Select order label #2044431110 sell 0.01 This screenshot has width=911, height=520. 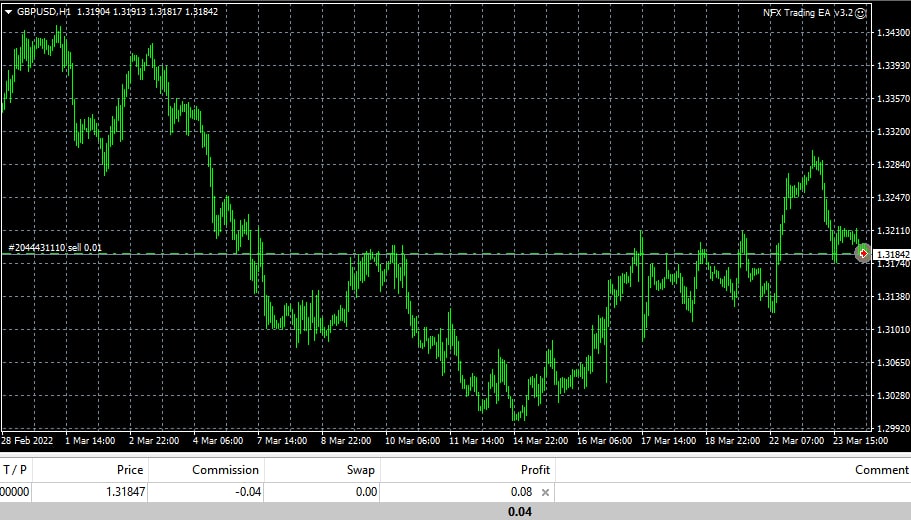pyautogui.click(x=55, y=248)
